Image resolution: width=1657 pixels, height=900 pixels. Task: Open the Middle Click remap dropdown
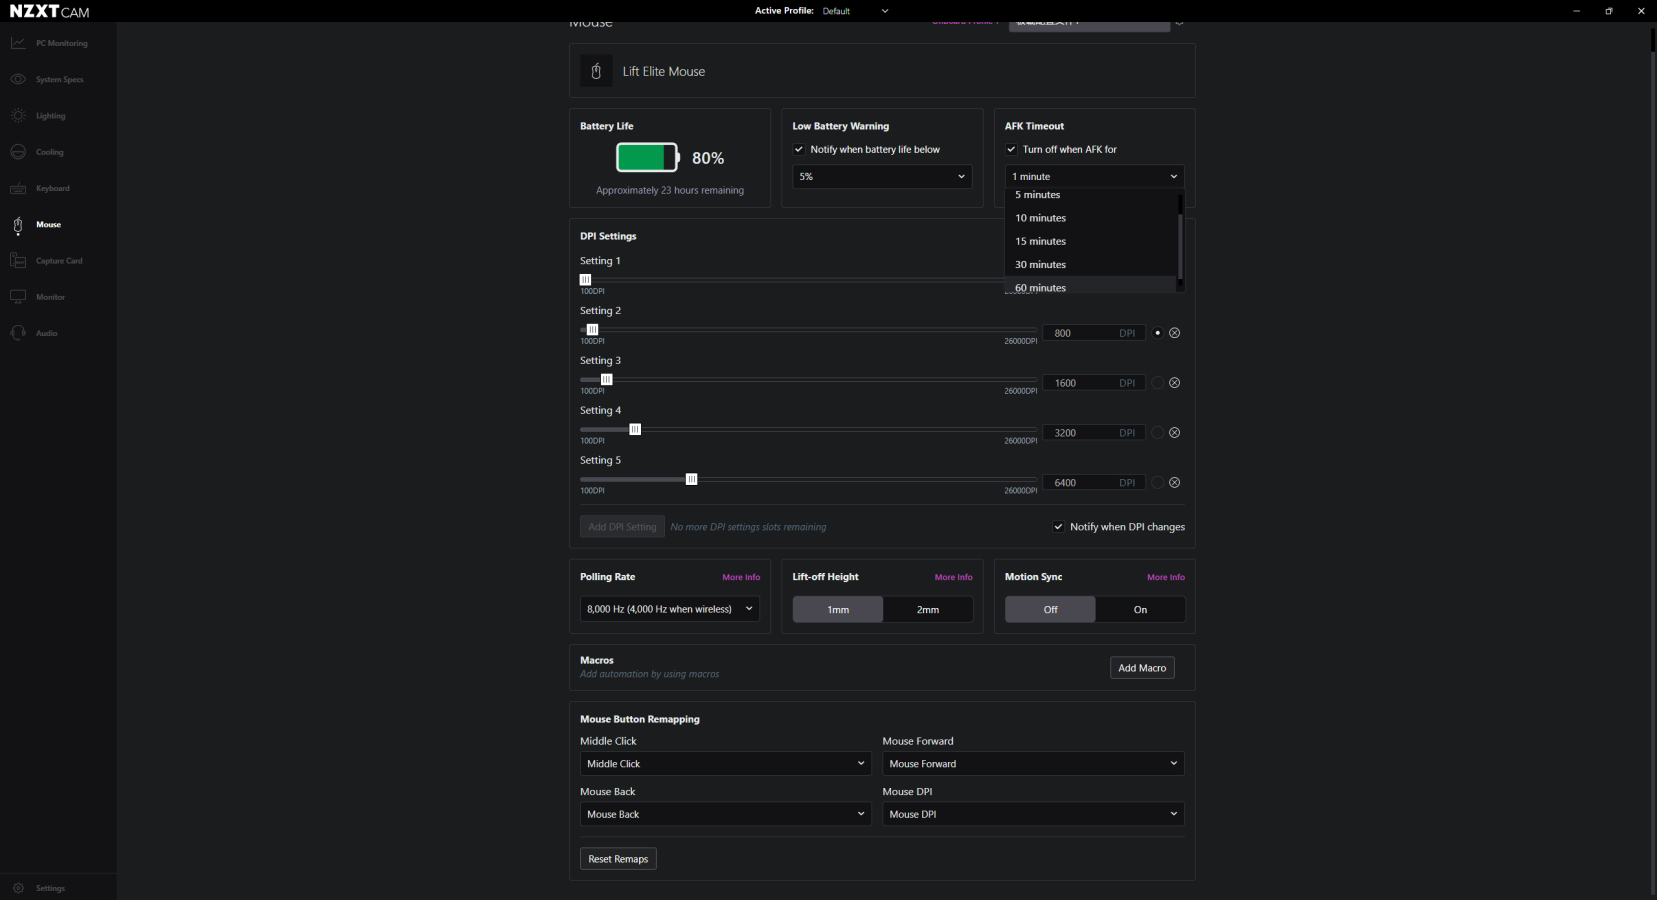tap(726, 764)
